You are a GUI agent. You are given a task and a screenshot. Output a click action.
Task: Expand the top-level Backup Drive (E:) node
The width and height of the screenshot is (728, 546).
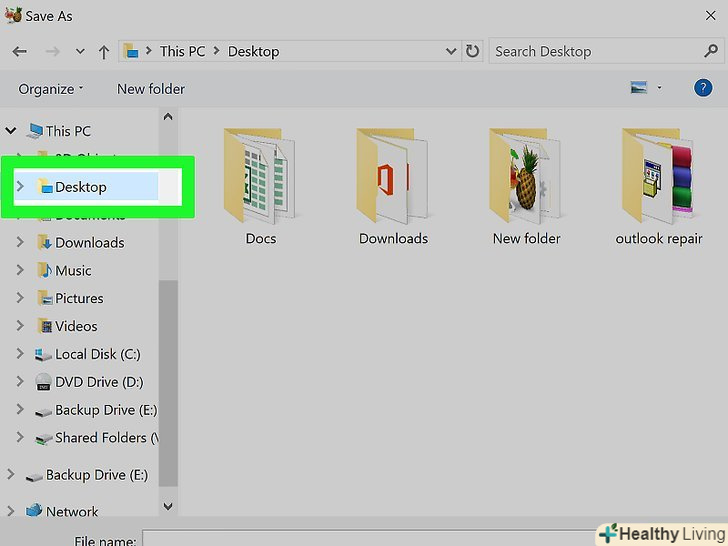11,474
